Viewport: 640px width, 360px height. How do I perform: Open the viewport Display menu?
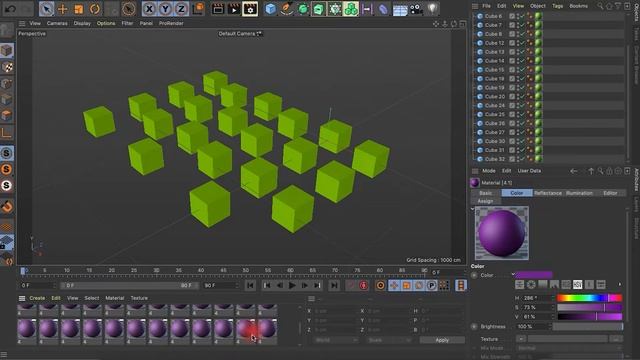click(x=82, y=24)
